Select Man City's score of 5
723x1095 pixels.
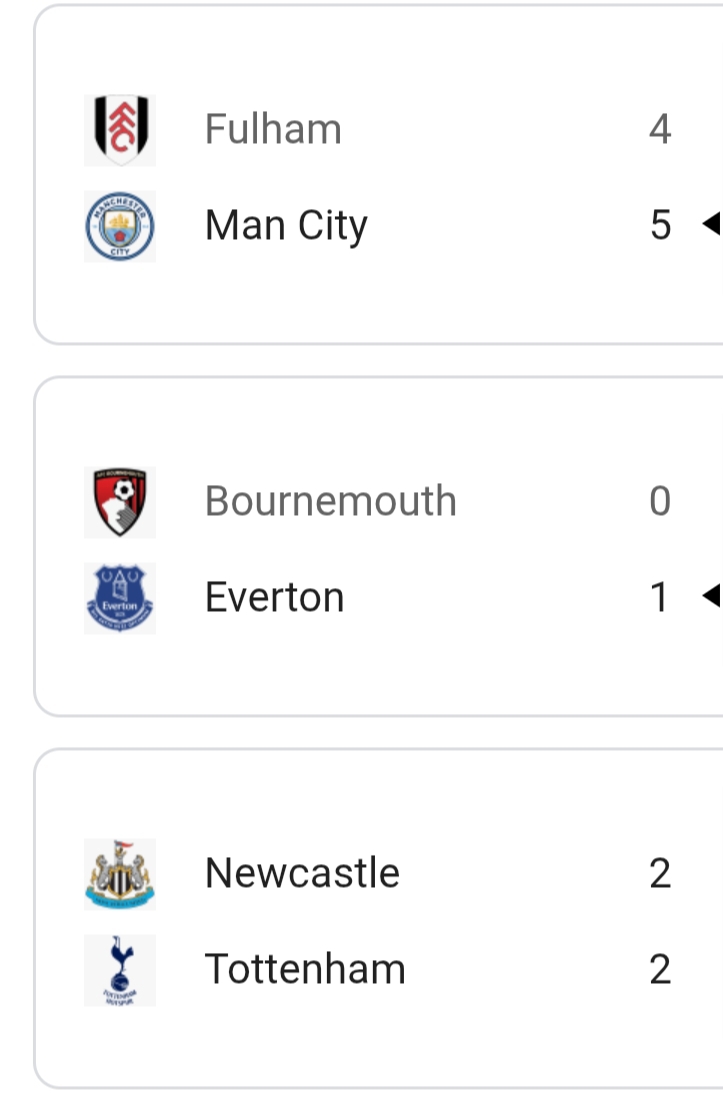click(660, 226)
